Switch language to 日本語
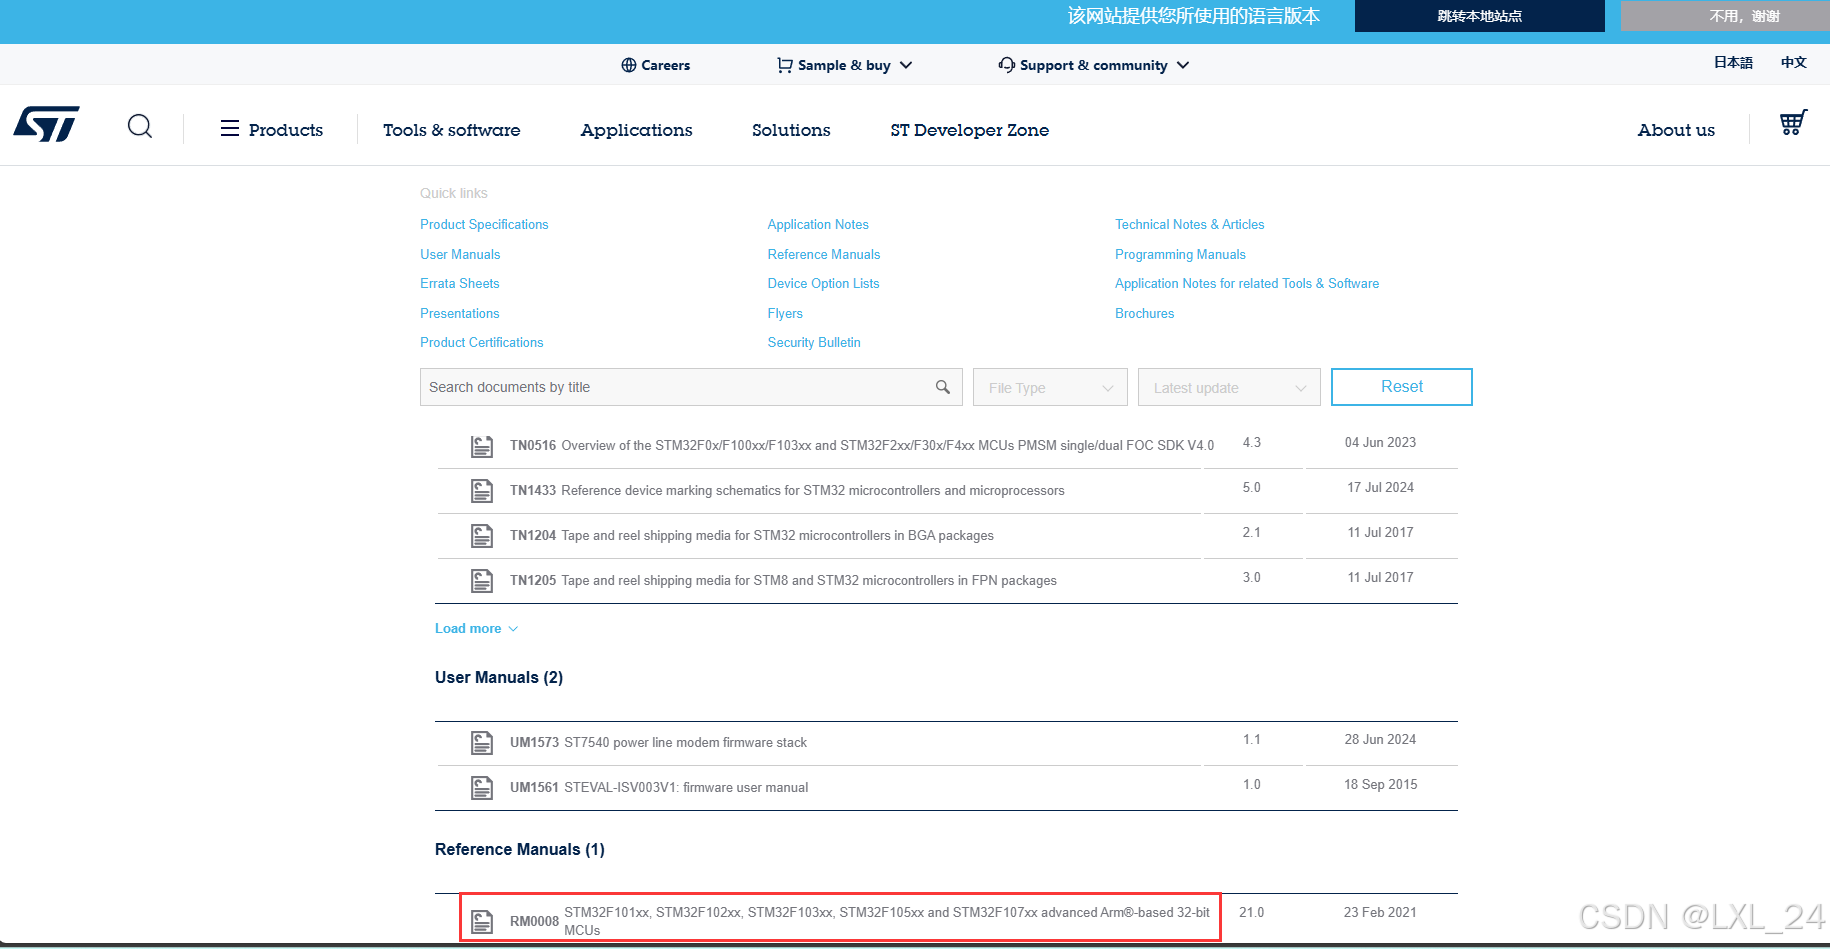Image resolution: width=1830 pixels, height=949 pixels. [x=1733, y=62]
